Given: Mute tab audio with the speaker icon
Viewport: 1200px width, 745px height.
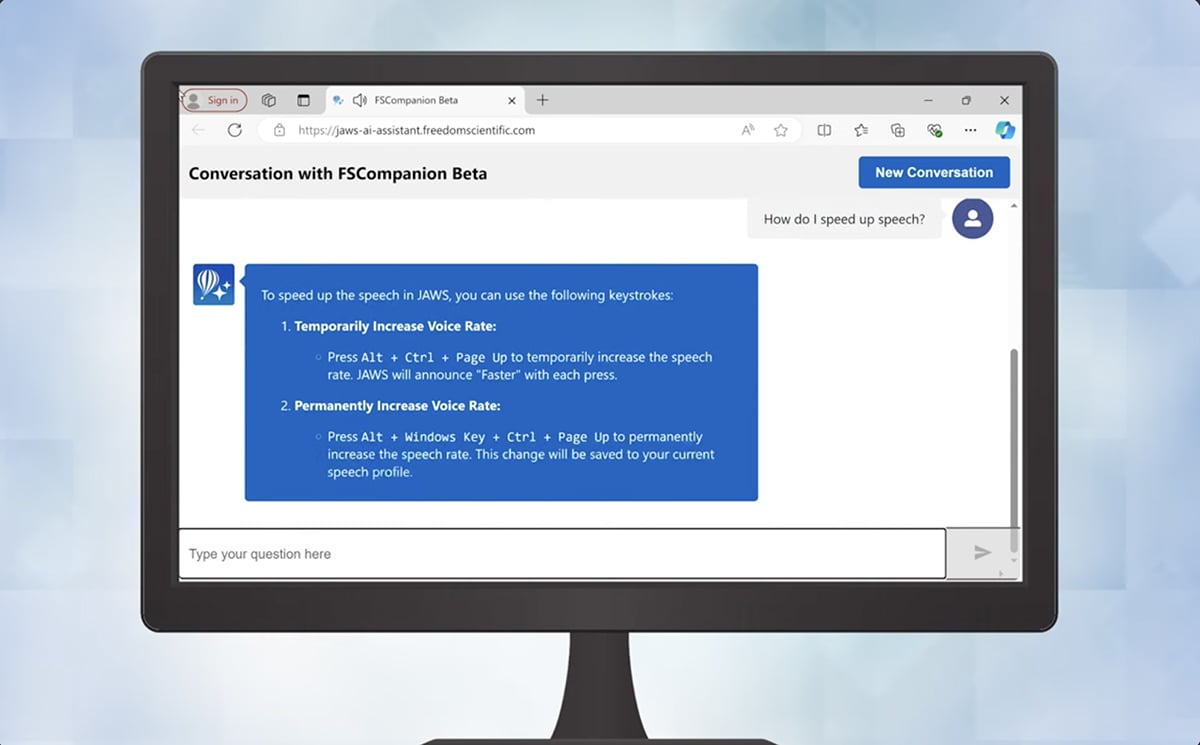Looking at the screenshot, I should coord(360,100).
